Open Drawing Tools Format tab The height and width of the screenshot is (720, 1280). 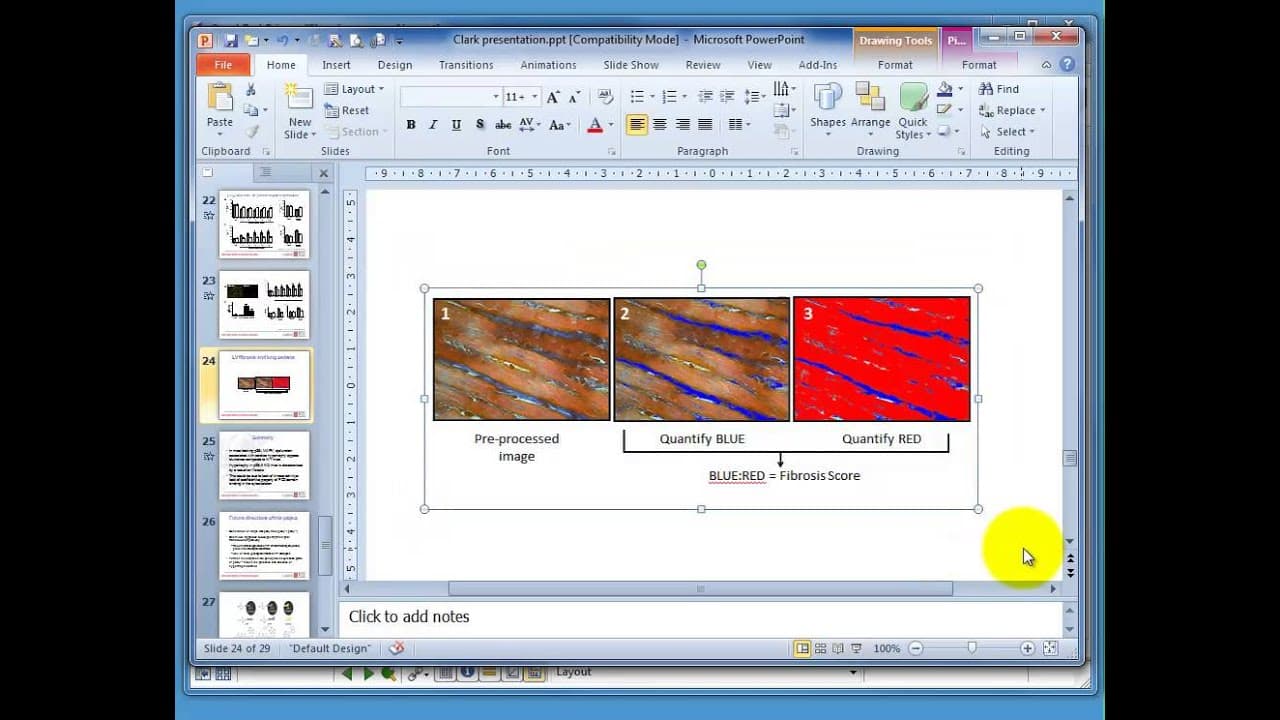(895, 65)
